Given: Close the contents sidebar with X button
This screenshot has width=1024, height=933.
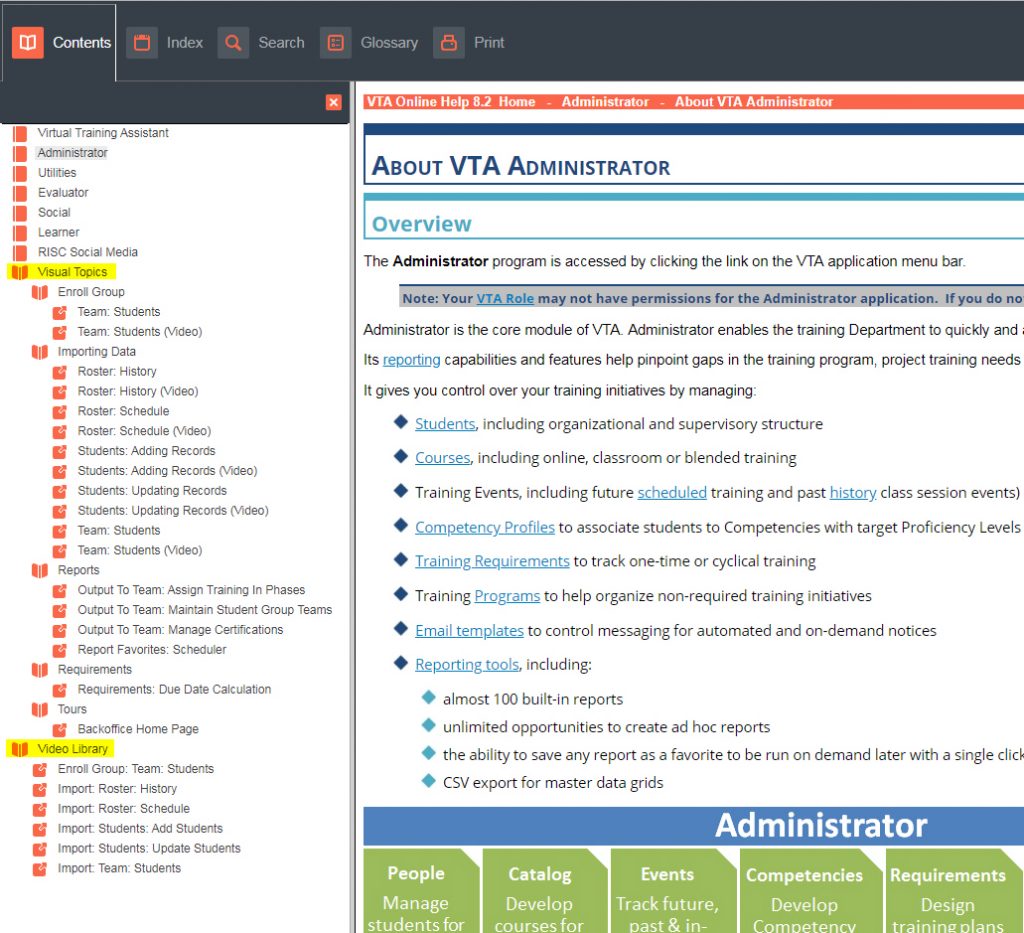Looking at the screenshot, I should [334, 102].
